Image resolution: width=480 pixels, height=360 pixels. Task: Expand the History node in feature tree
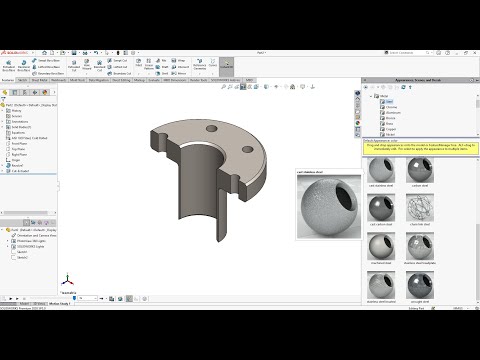(3, 111)
